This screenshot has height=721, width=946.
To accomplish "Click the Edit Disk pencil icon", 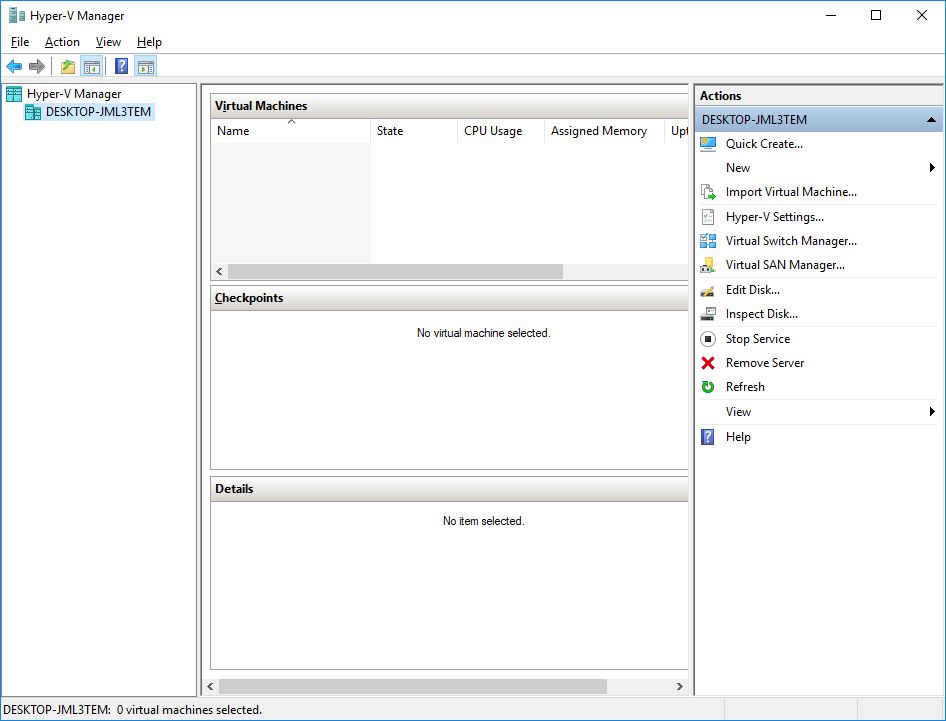I will (x=708, y=290).
